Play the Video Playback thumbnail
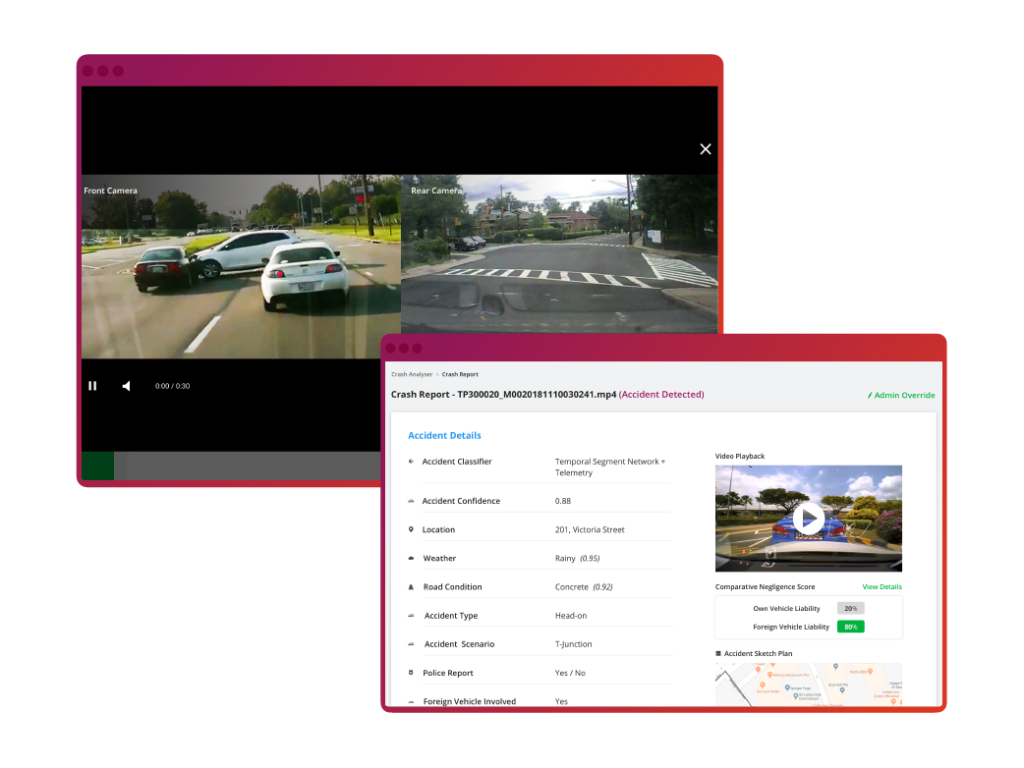This screenshot has height=768, width=1024. (x=808, y=518)
